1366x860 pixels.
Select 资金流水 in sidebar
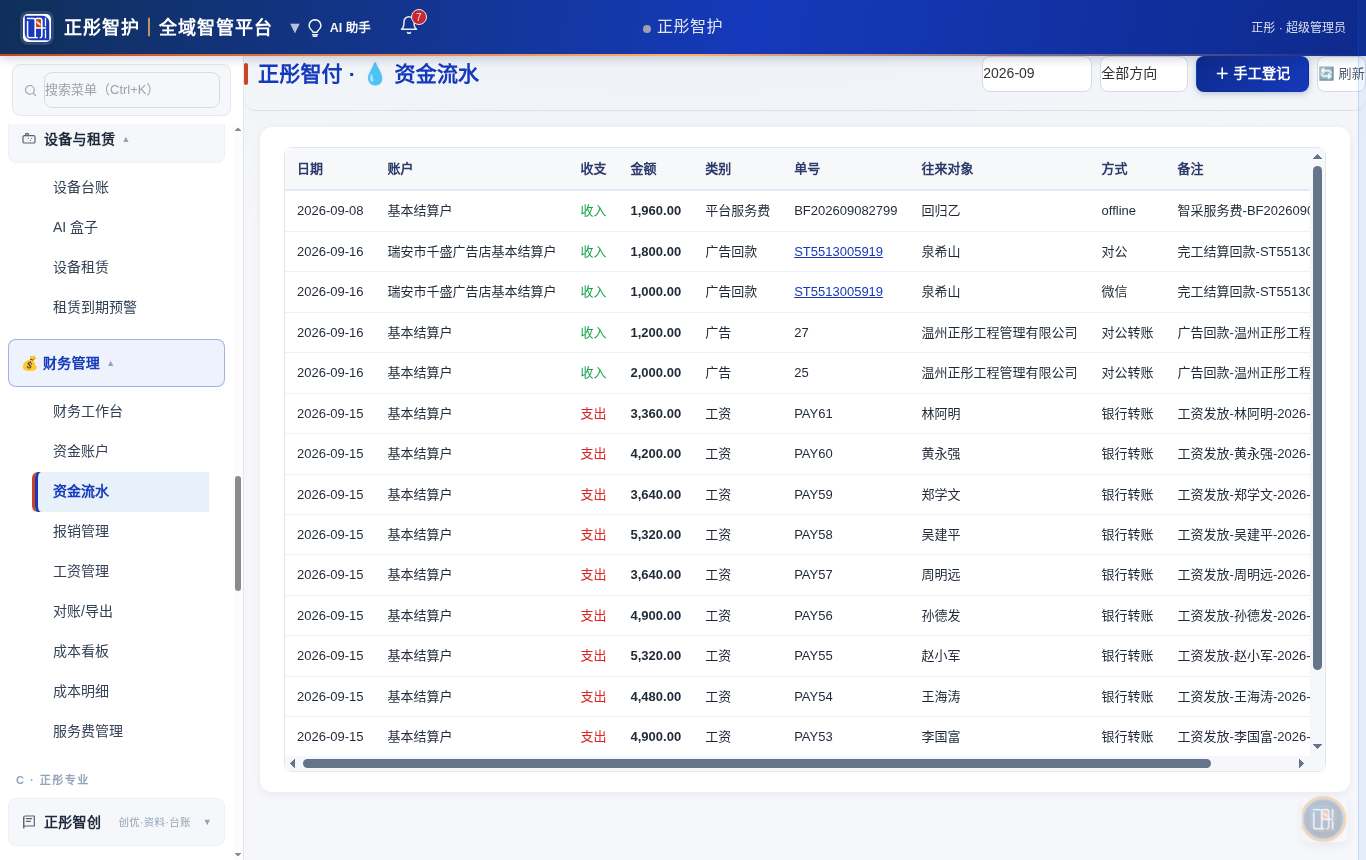(121, 491)
